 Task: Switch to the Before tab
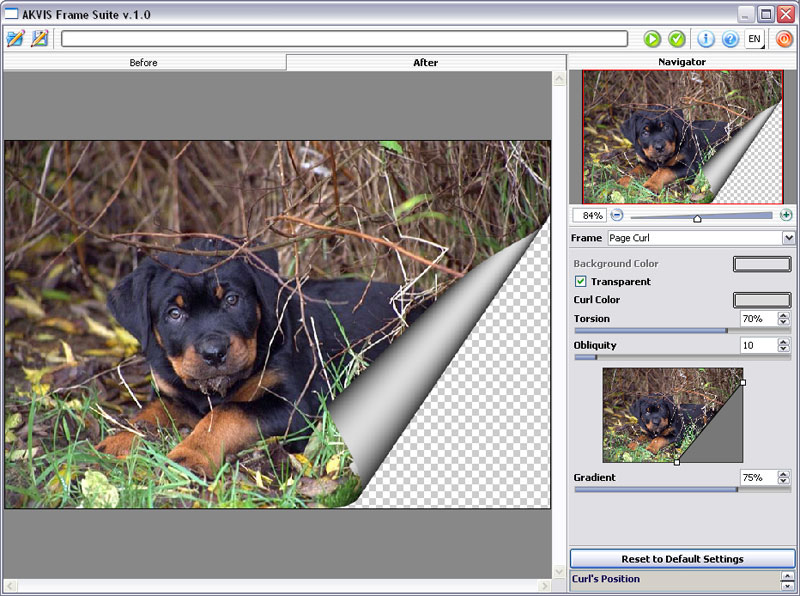(143, 62)
